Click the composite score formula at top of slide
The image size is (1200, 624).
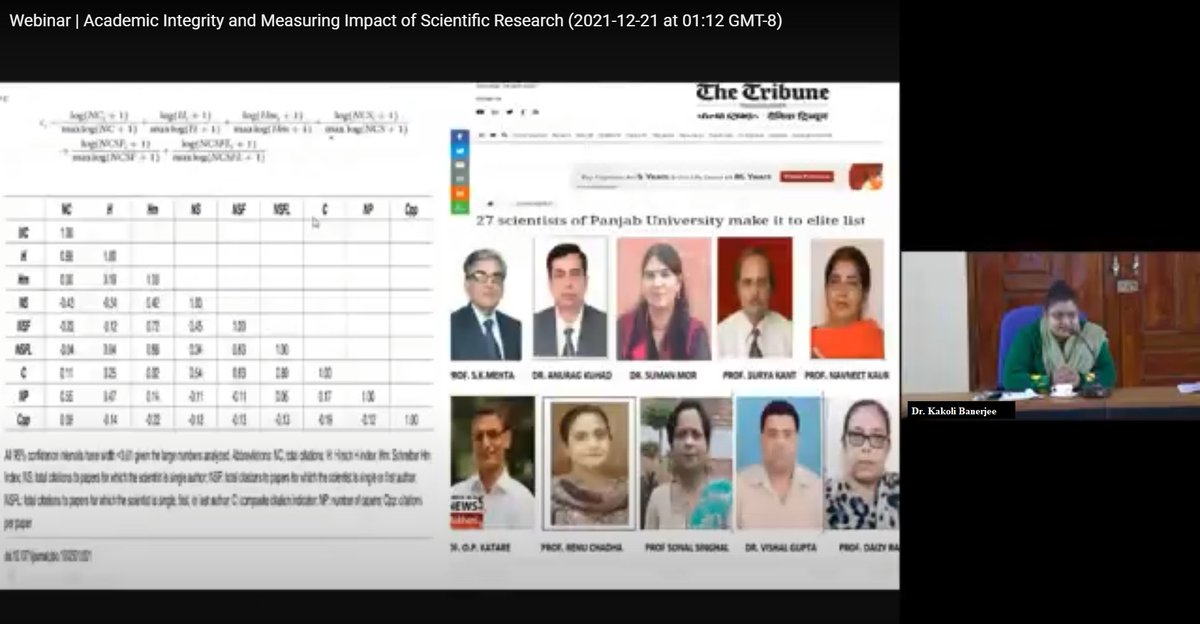222,136
